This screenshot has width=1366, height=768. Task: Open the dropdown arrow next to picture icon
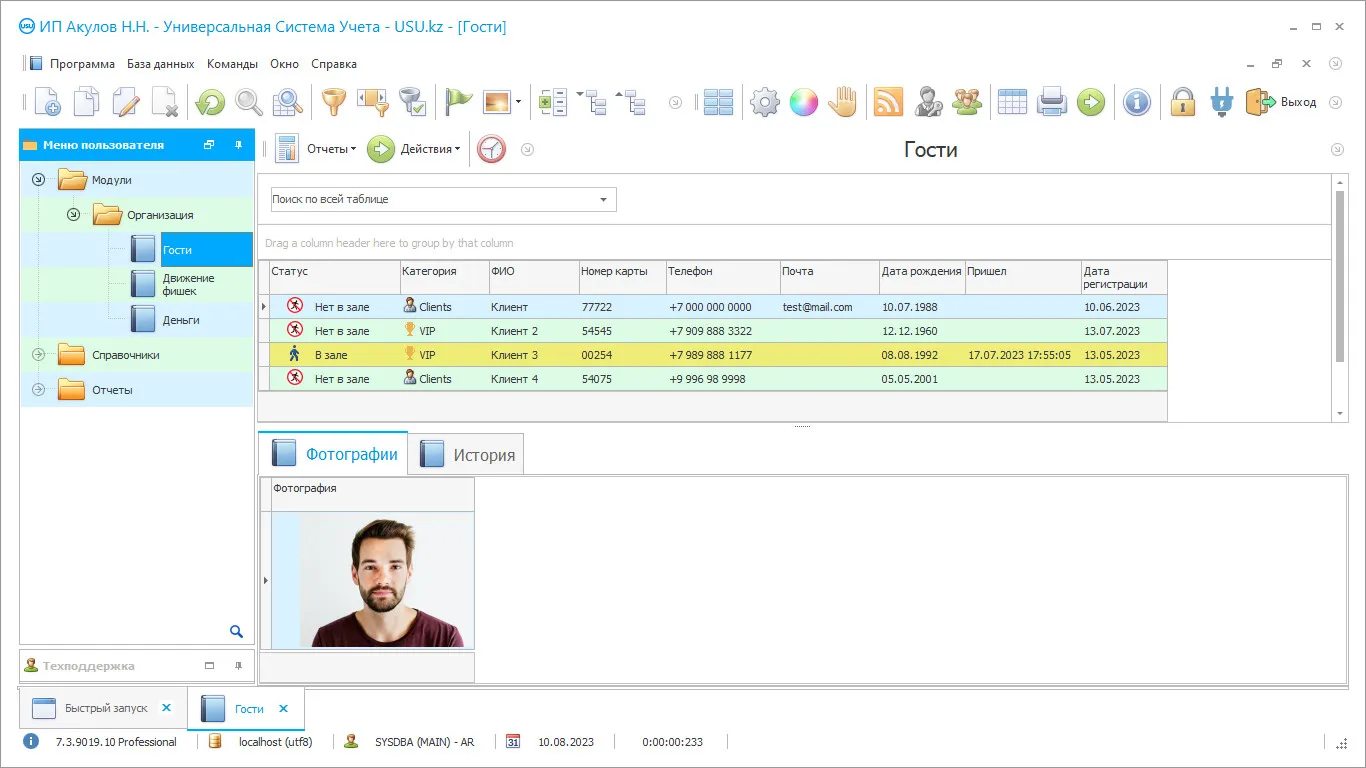518,102
